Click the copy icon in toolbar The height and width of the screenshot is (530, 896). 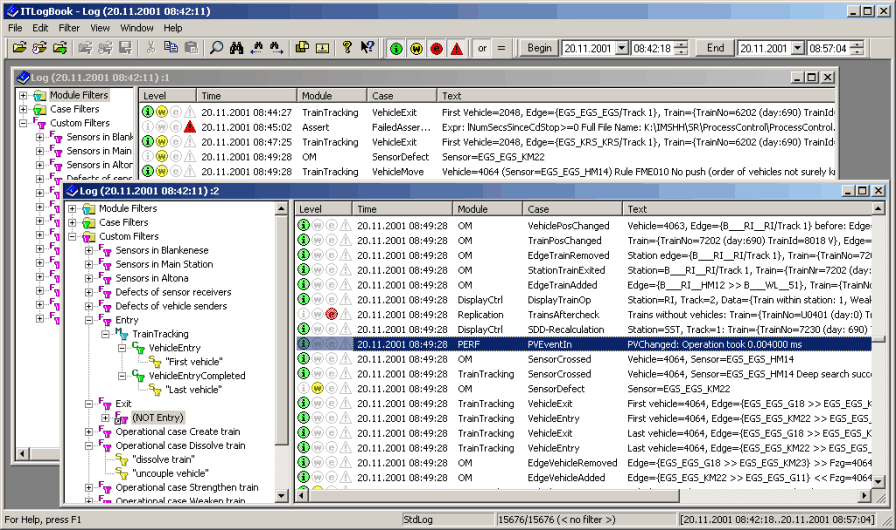[x=170, y=48]
